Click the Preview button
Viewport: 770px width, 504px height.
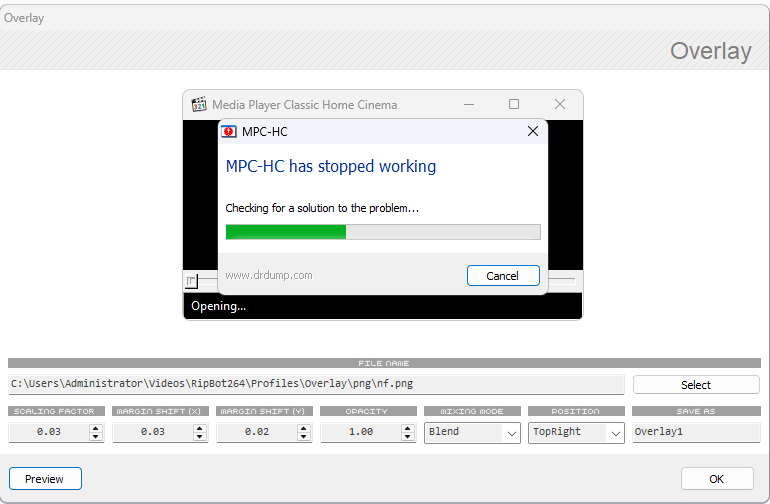tap(45, 478)
